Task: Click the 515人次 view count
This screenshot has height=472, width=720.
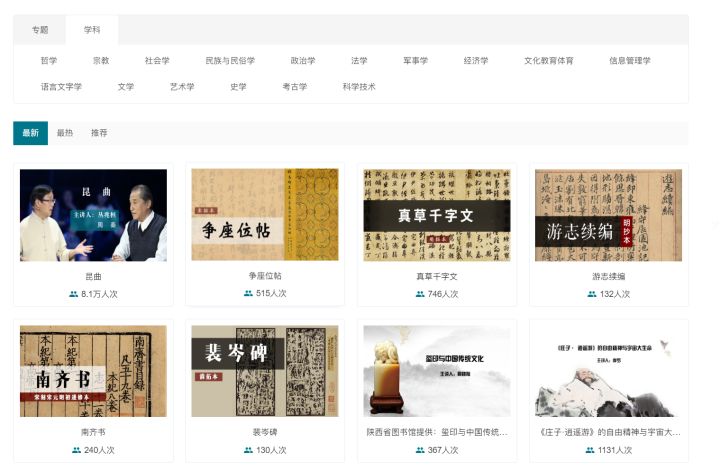Action: (x=271, y=293)
